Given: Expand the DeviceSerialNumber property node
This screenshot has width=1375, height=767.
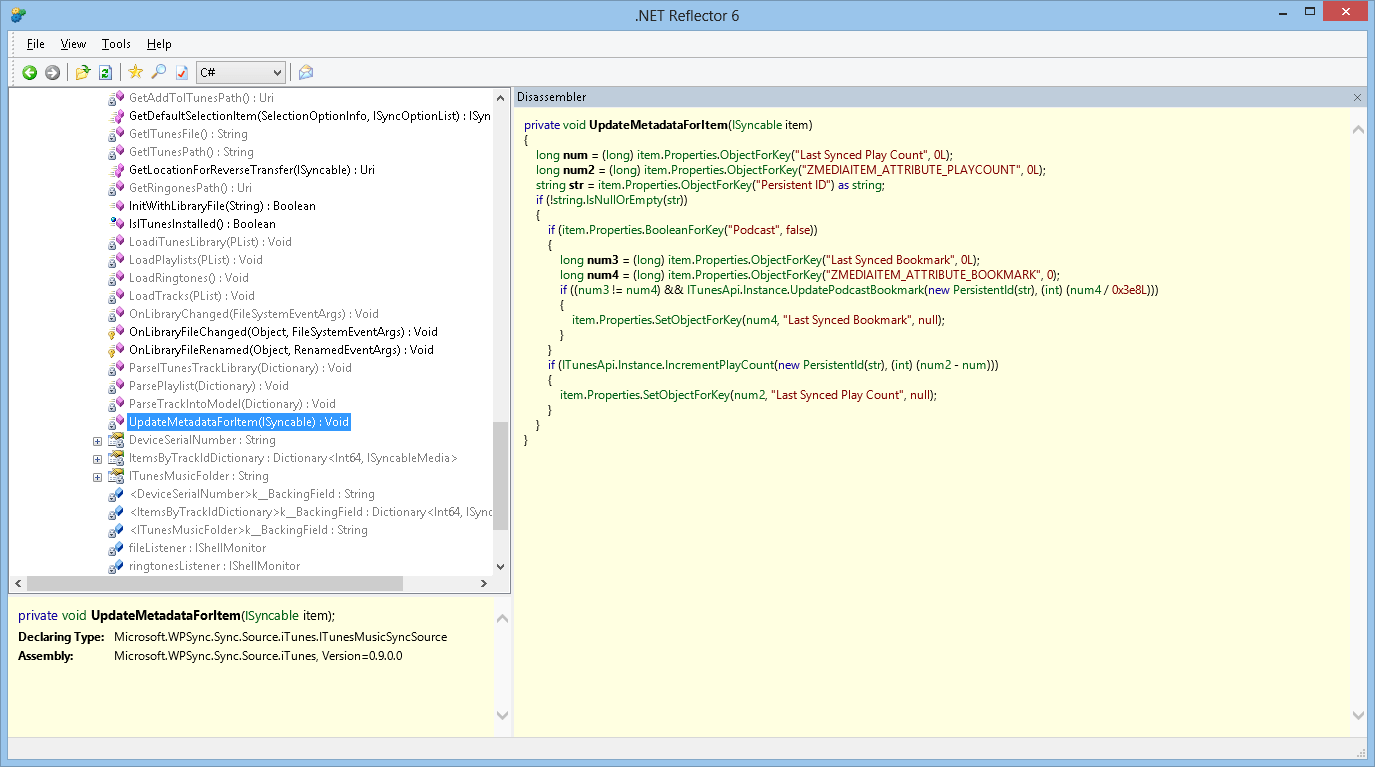Looking at the screenshot, I should click(97, 441).
